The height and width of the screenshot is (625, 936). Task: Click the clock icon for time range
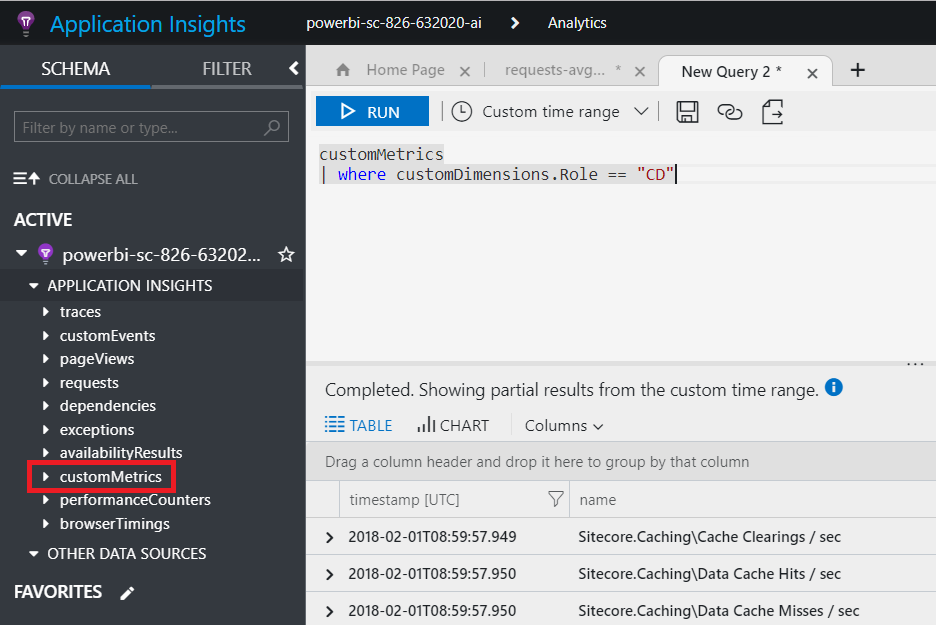(x=461, y=112)
